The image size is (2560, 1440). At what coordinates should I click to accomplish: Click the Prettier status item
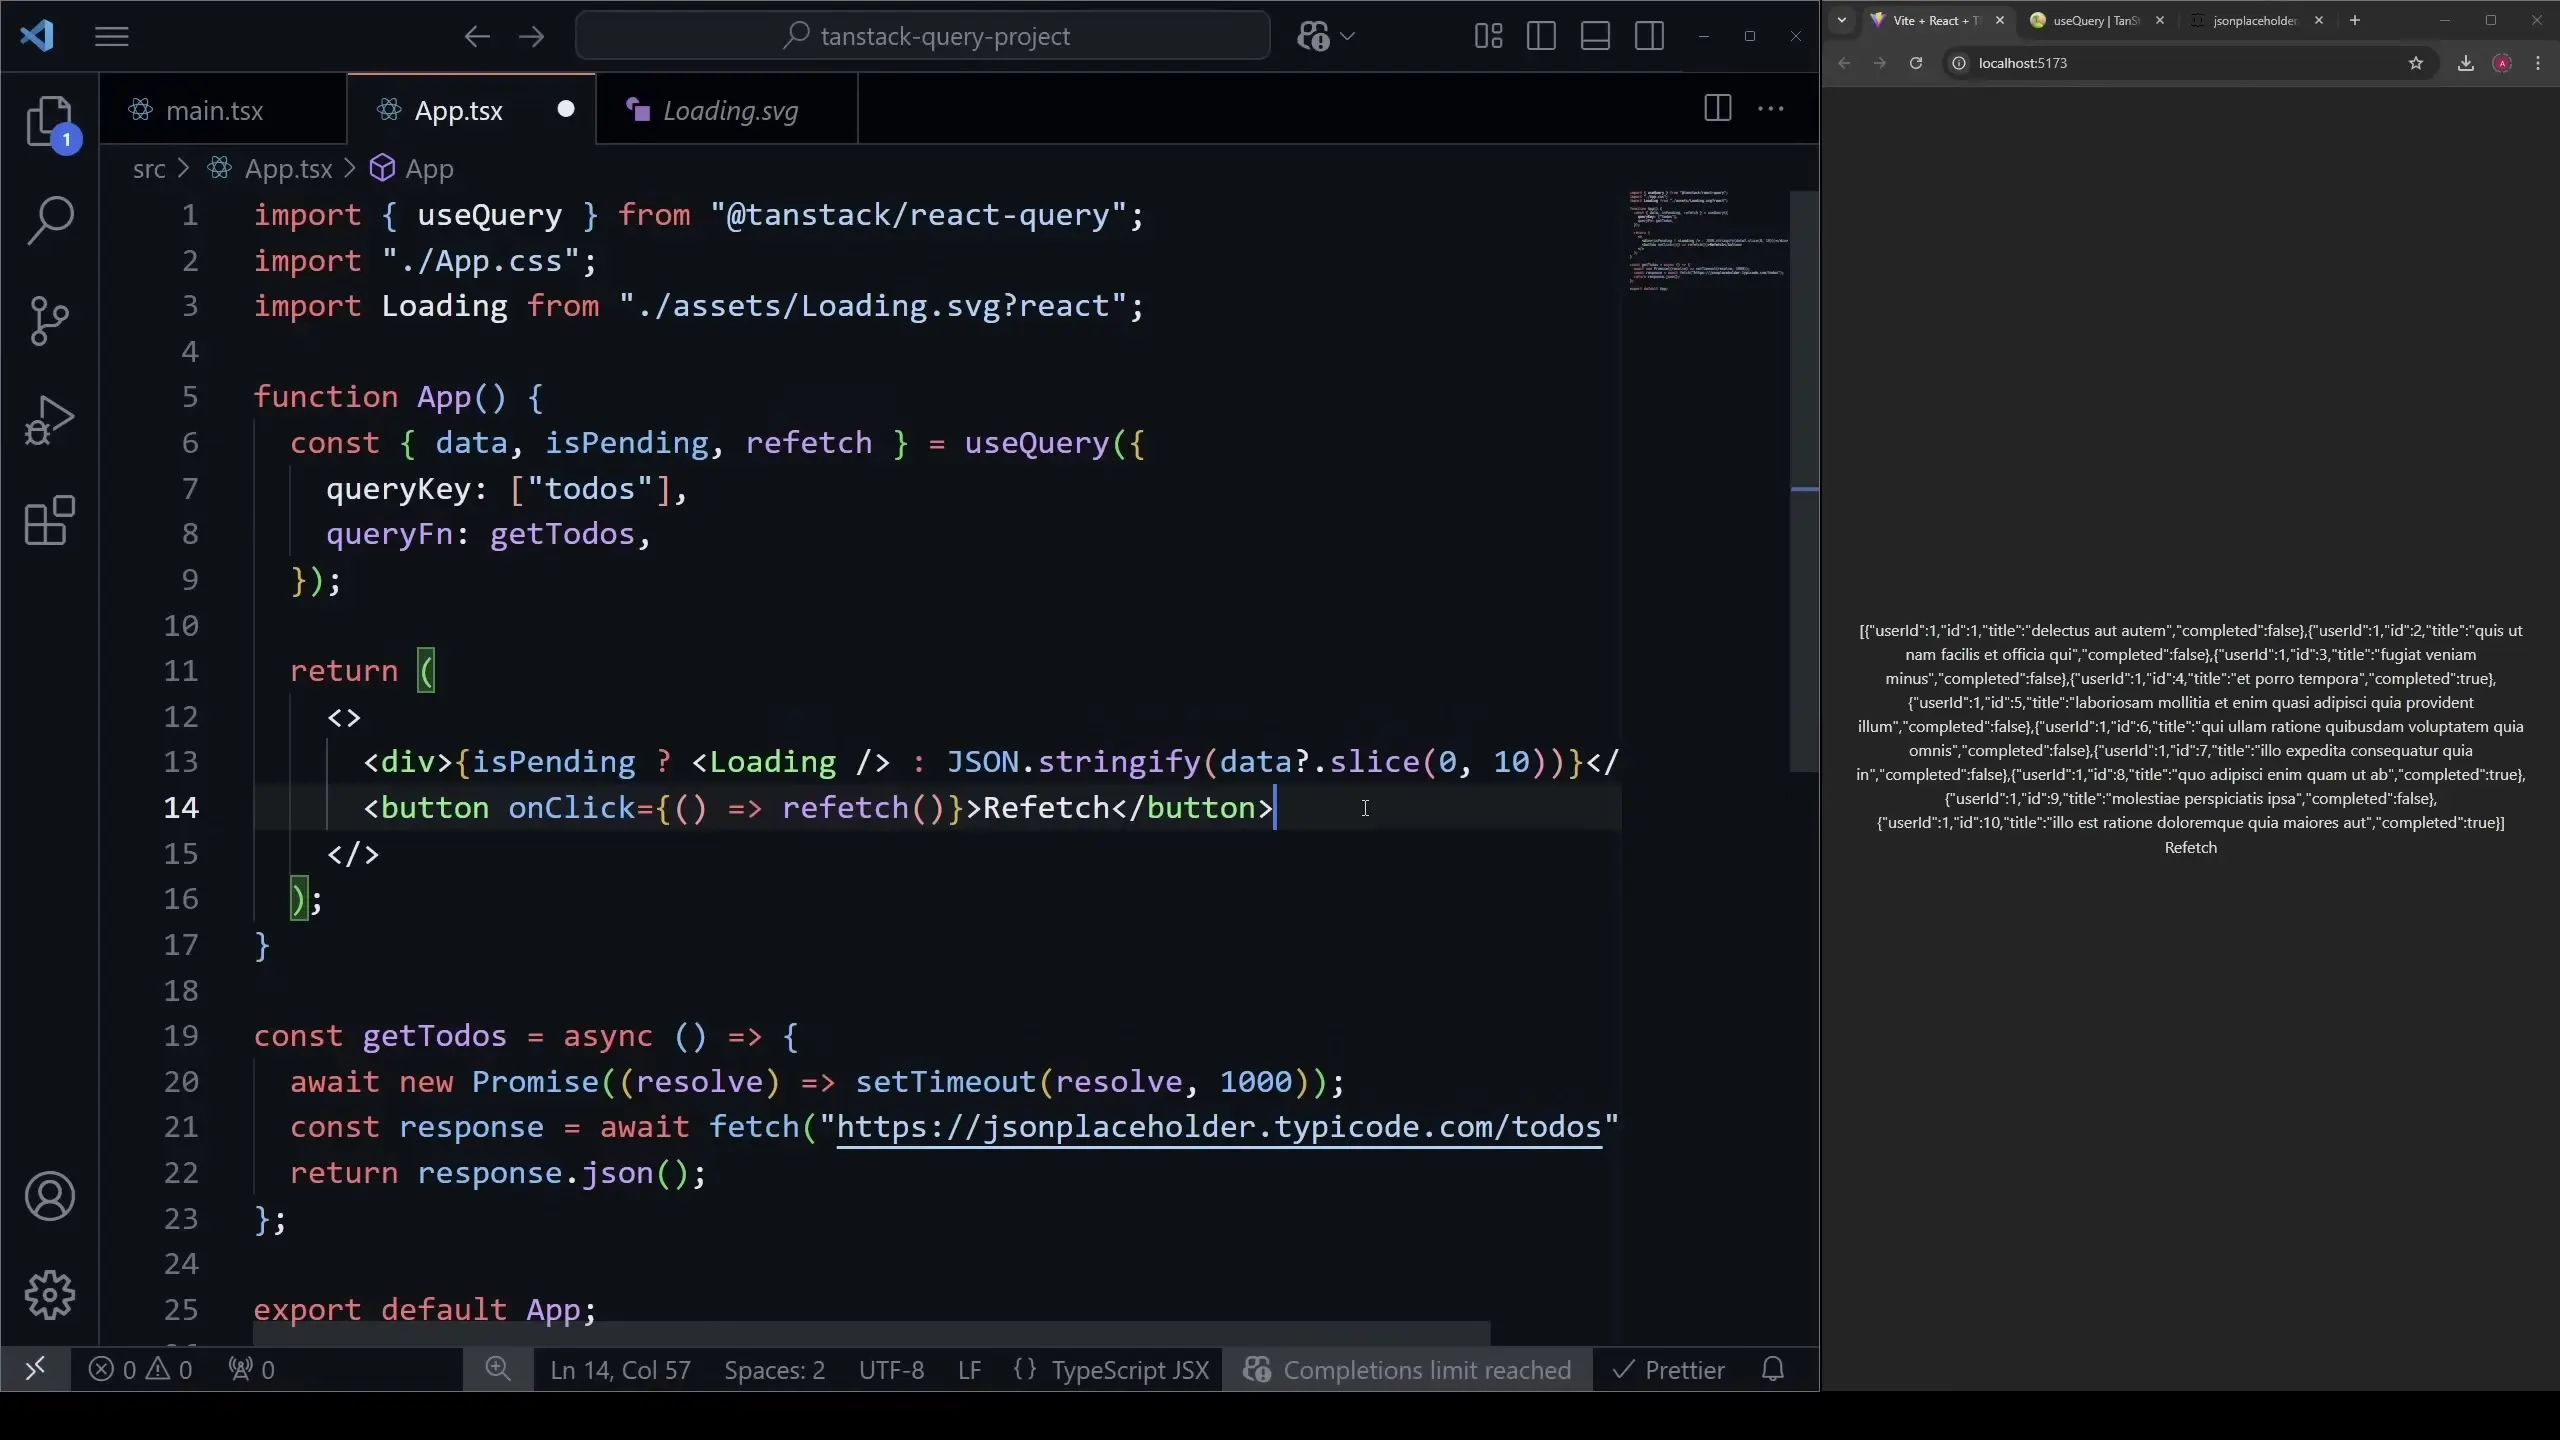click(x=1669, y=1369)
